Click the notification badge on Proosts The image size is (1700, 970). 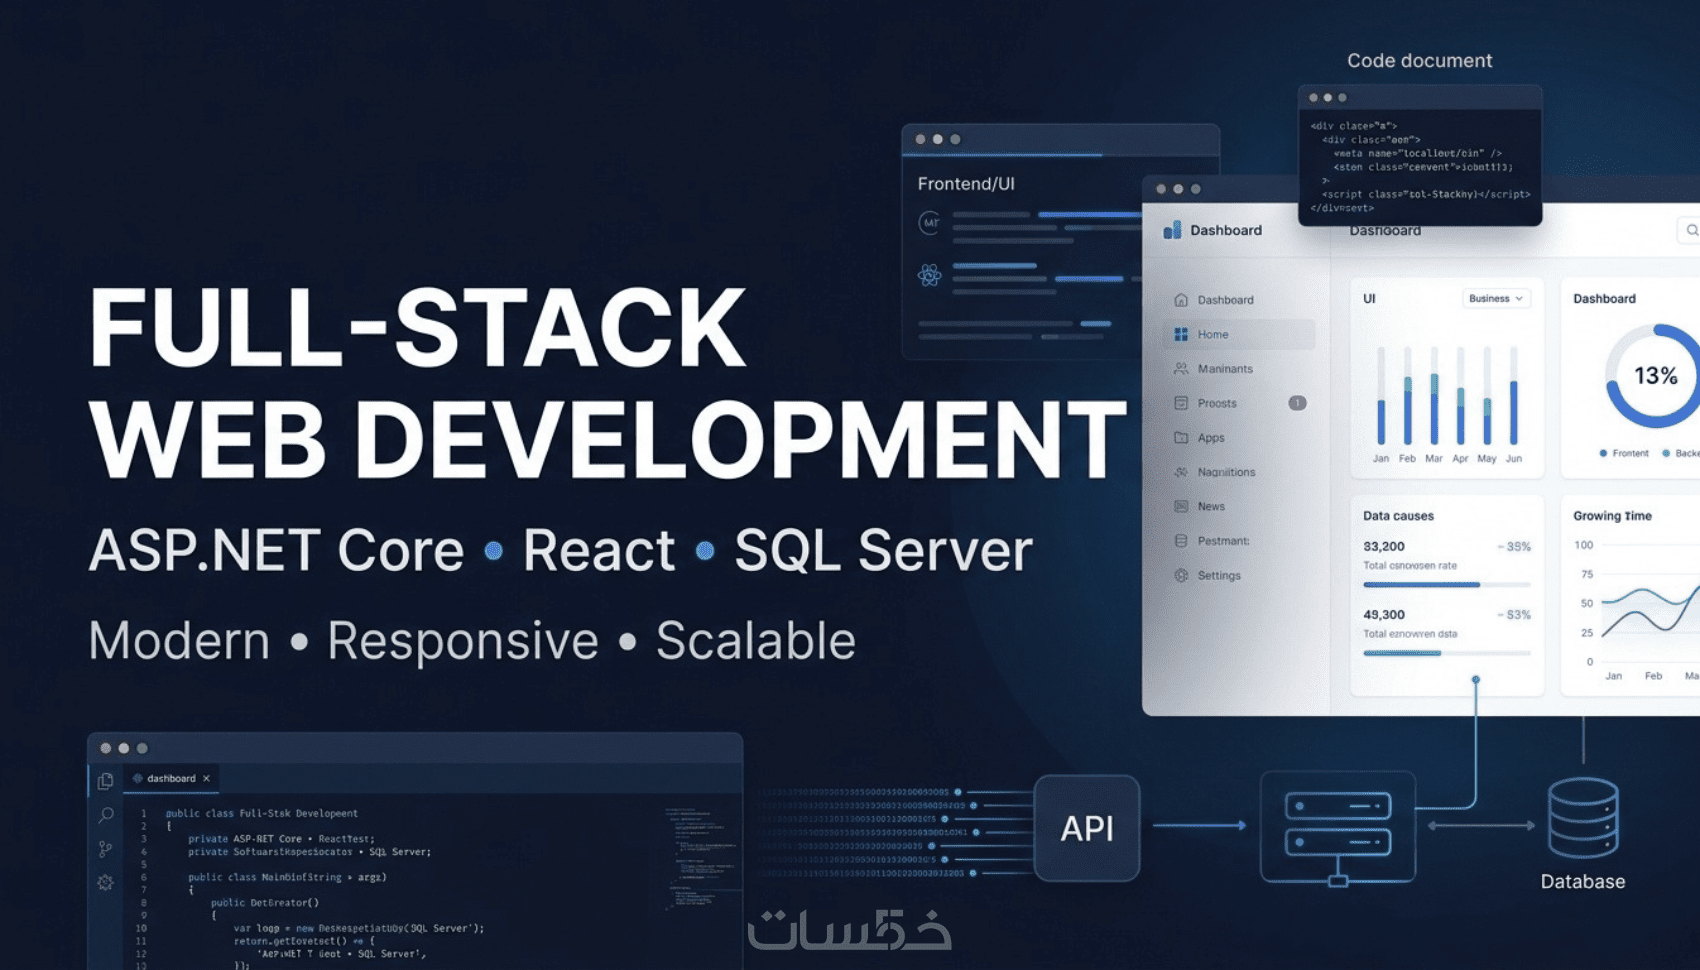click(1297, 403)
